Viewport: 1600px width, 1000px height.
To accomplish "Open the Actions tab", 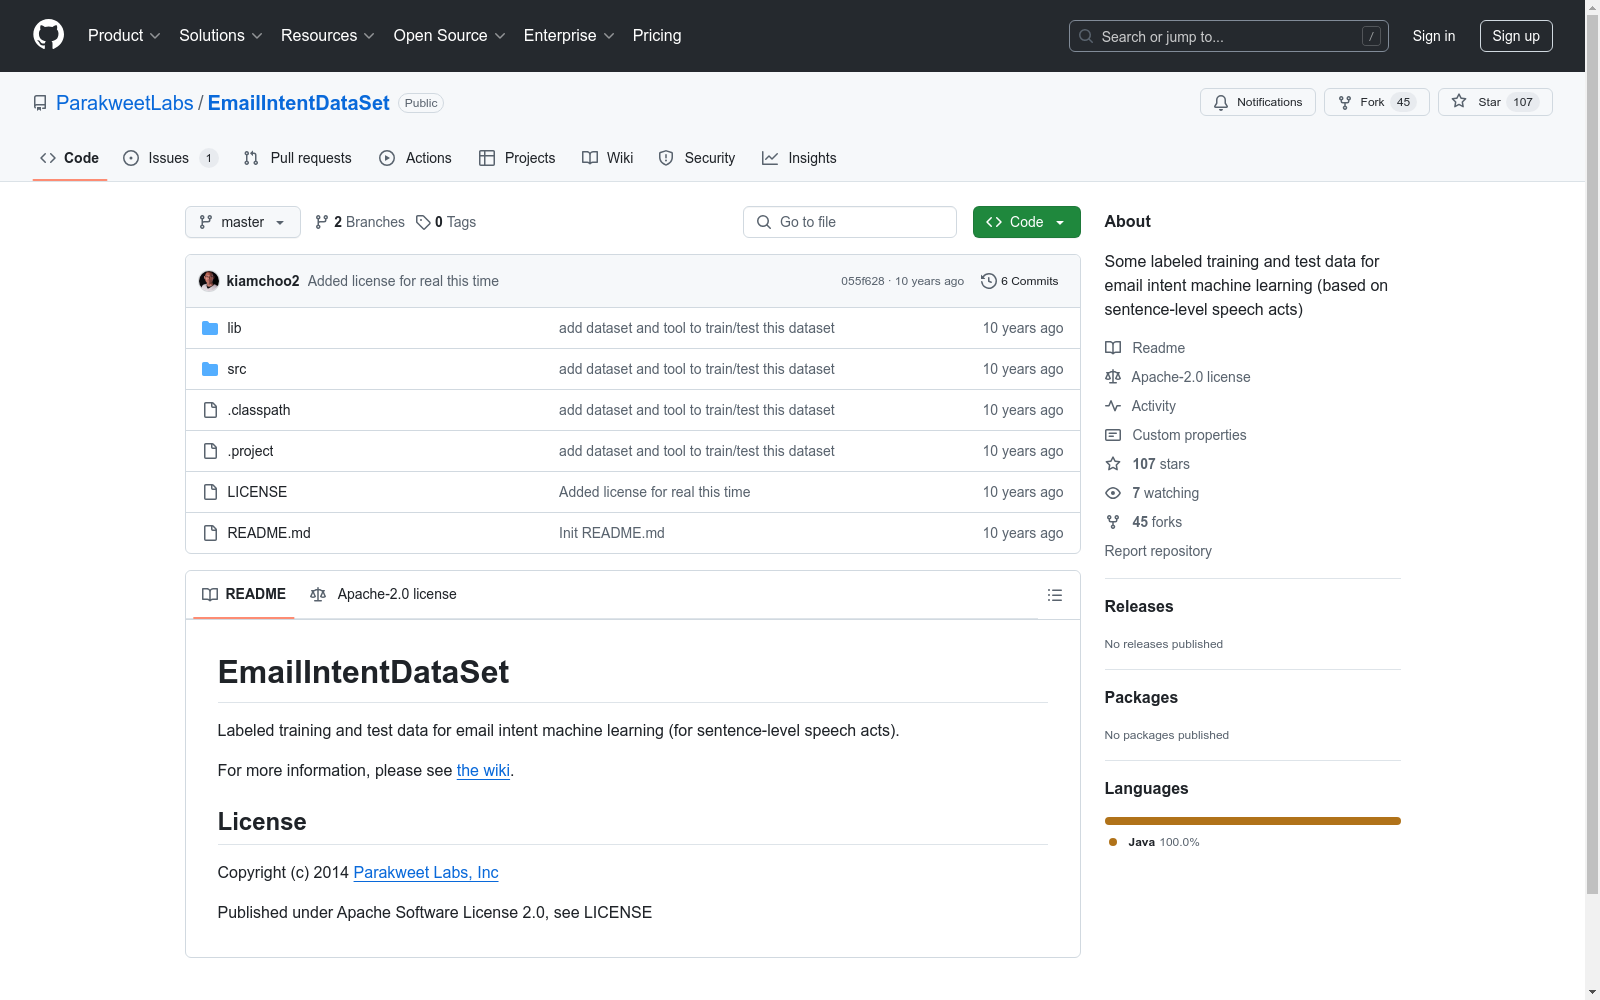I will click(x=415, y=158).
